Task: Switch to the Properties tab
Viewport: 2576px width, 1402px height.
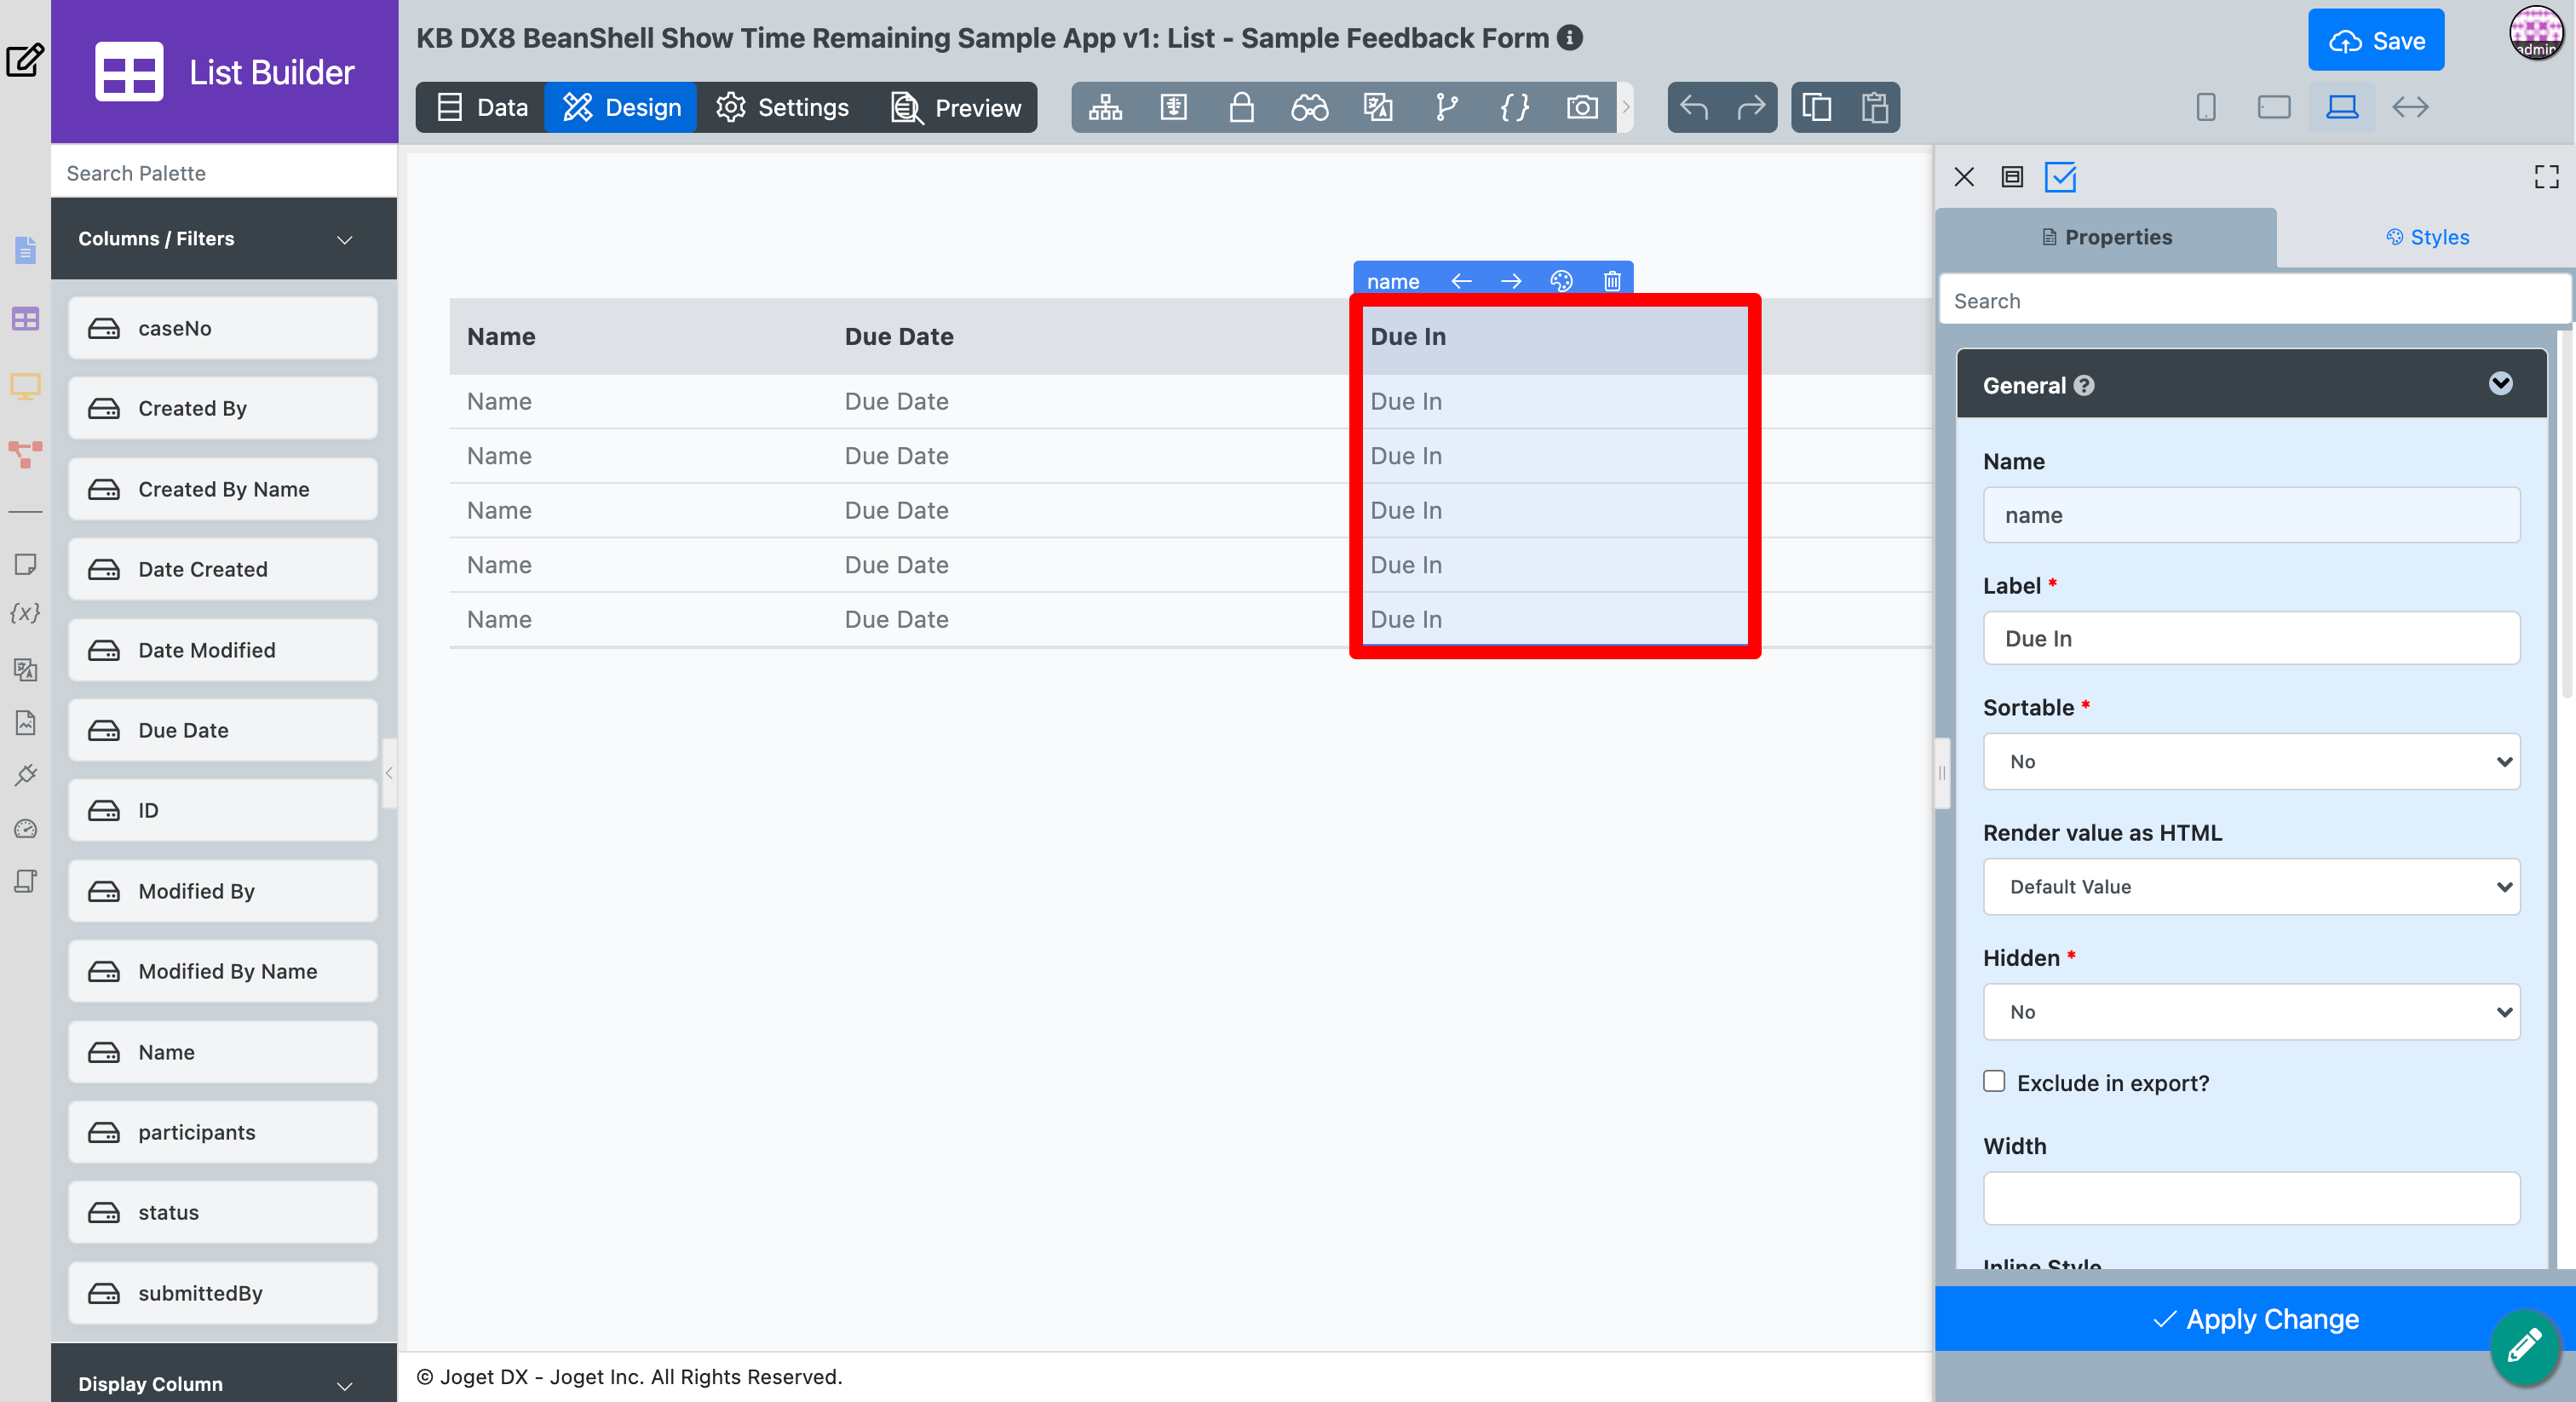Action: pos(2106,237)
